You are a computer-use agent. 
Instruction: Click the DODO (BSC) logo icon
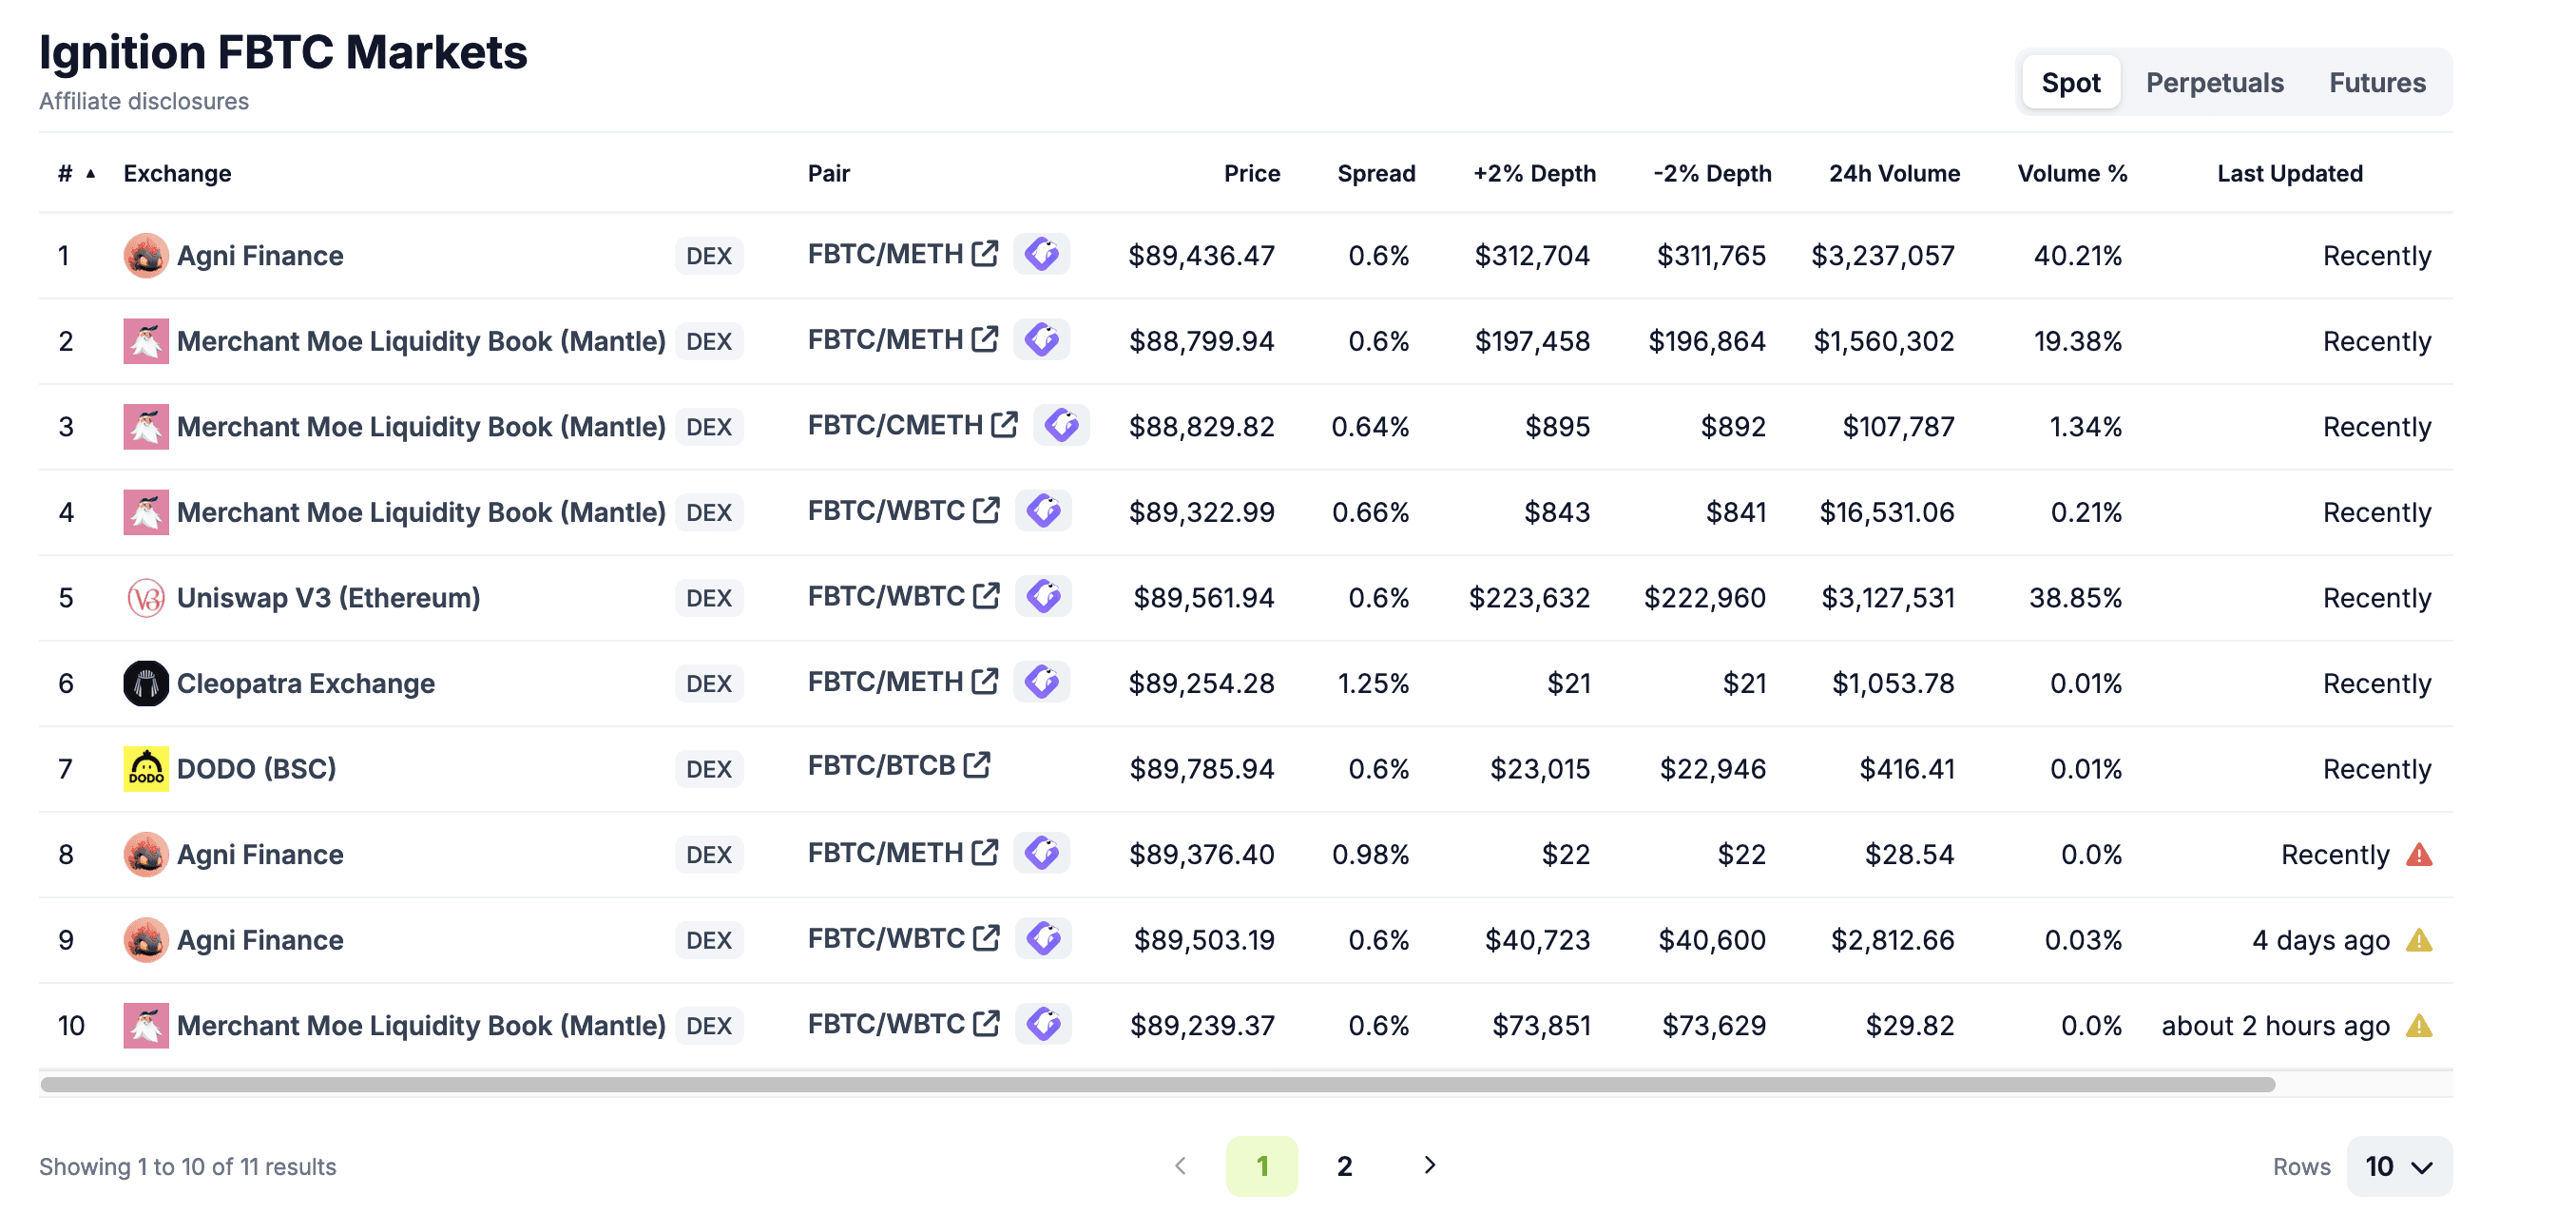[x=146, y=769]
